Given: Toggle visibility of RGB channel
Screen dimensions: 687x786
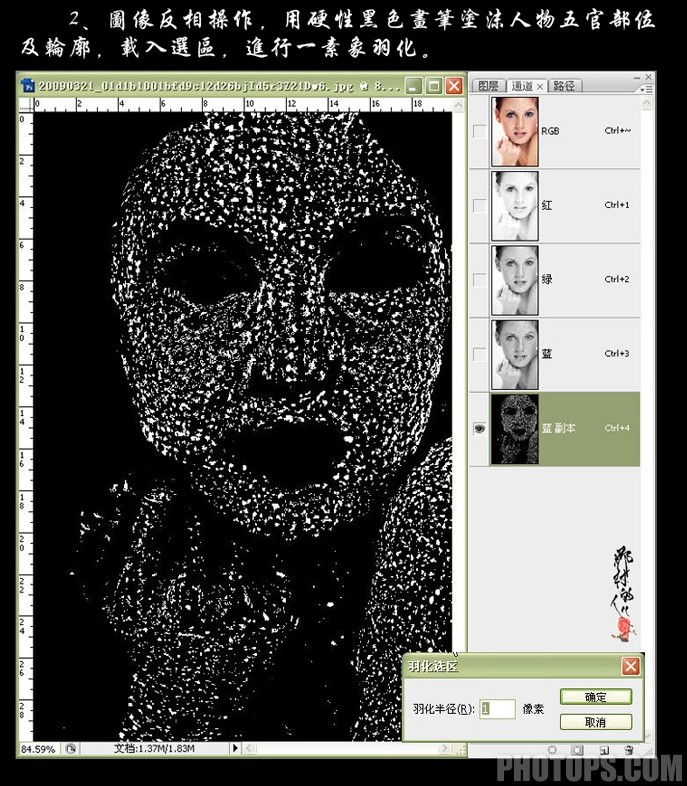Looking at the screenshot, I should click(480, 131).
